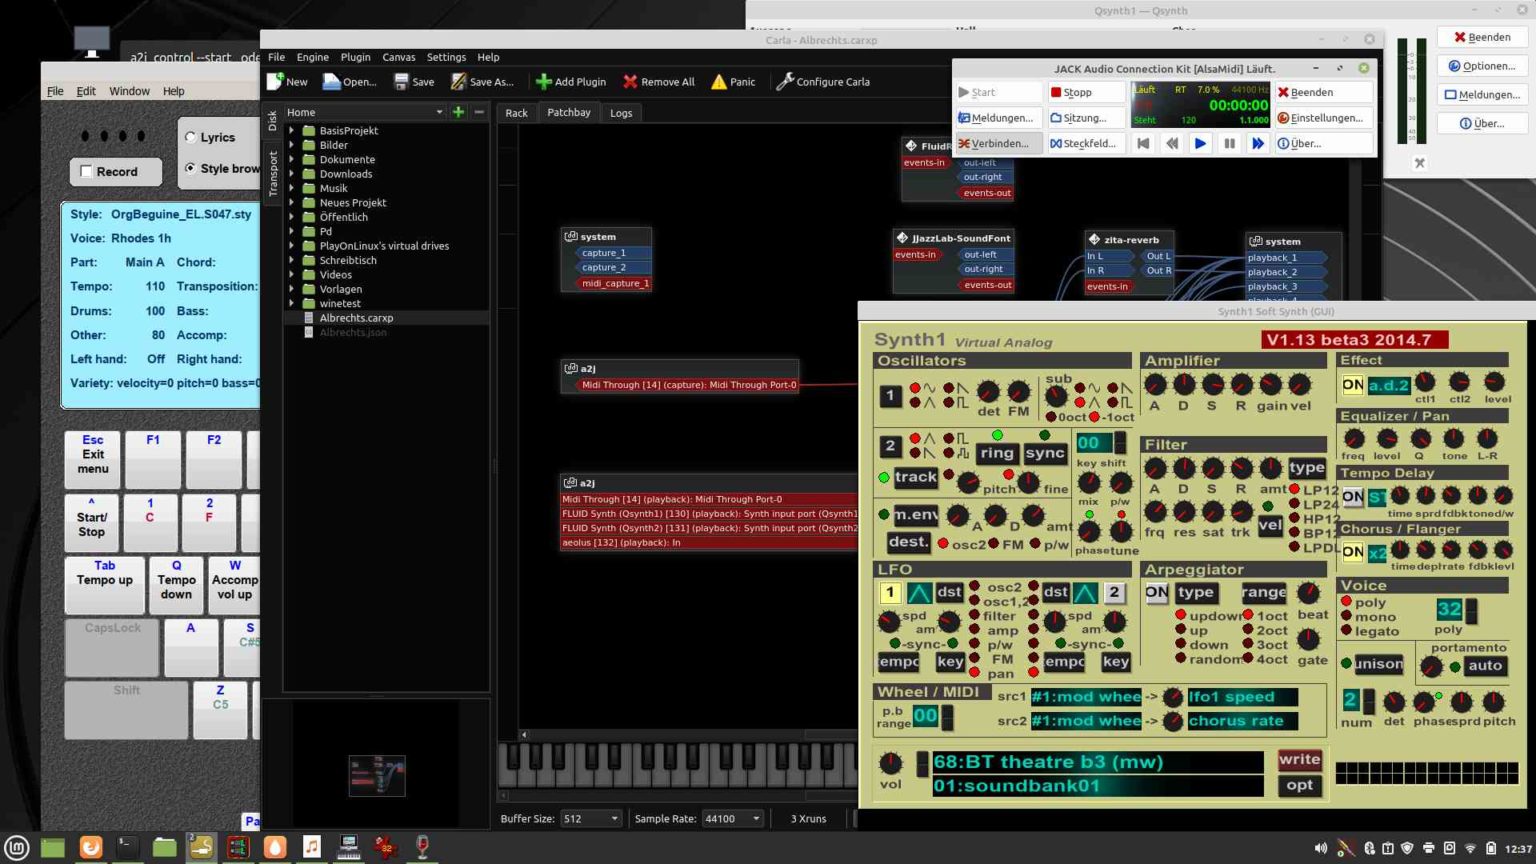Toggle Chorus / Flanger ON in Synth1

coord(1351,551)
